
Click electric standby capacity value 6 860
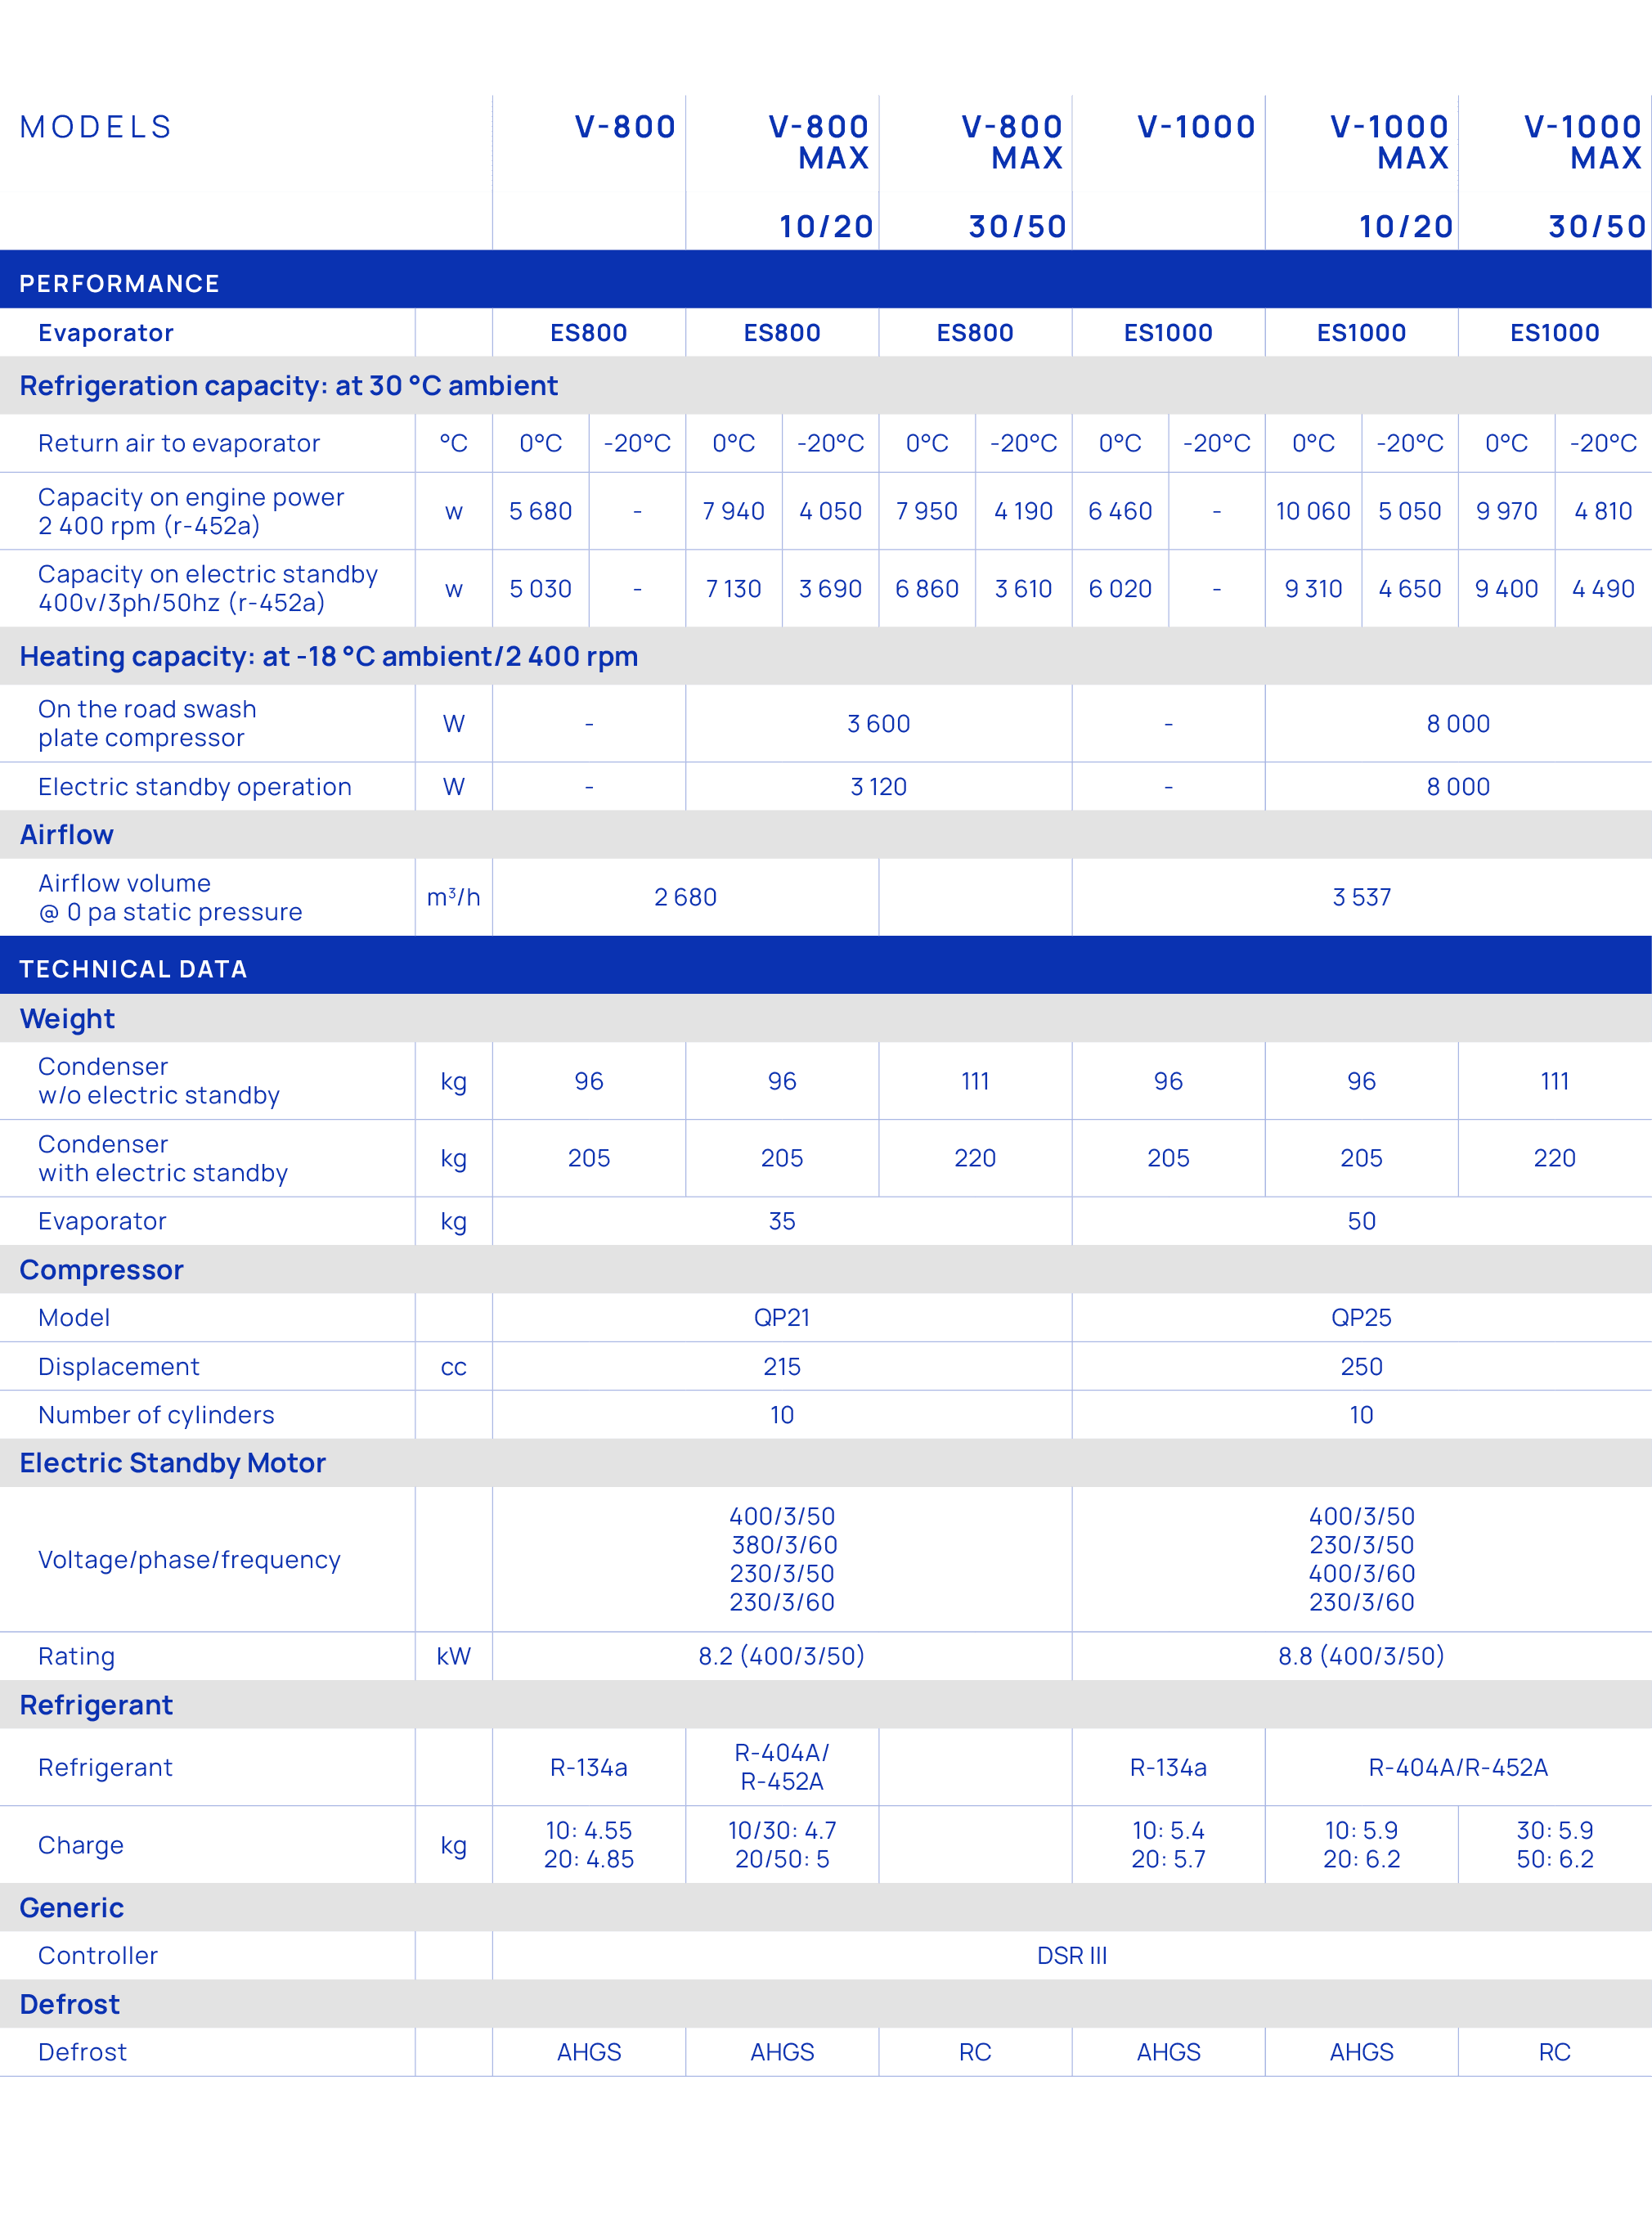coord(926,589)
